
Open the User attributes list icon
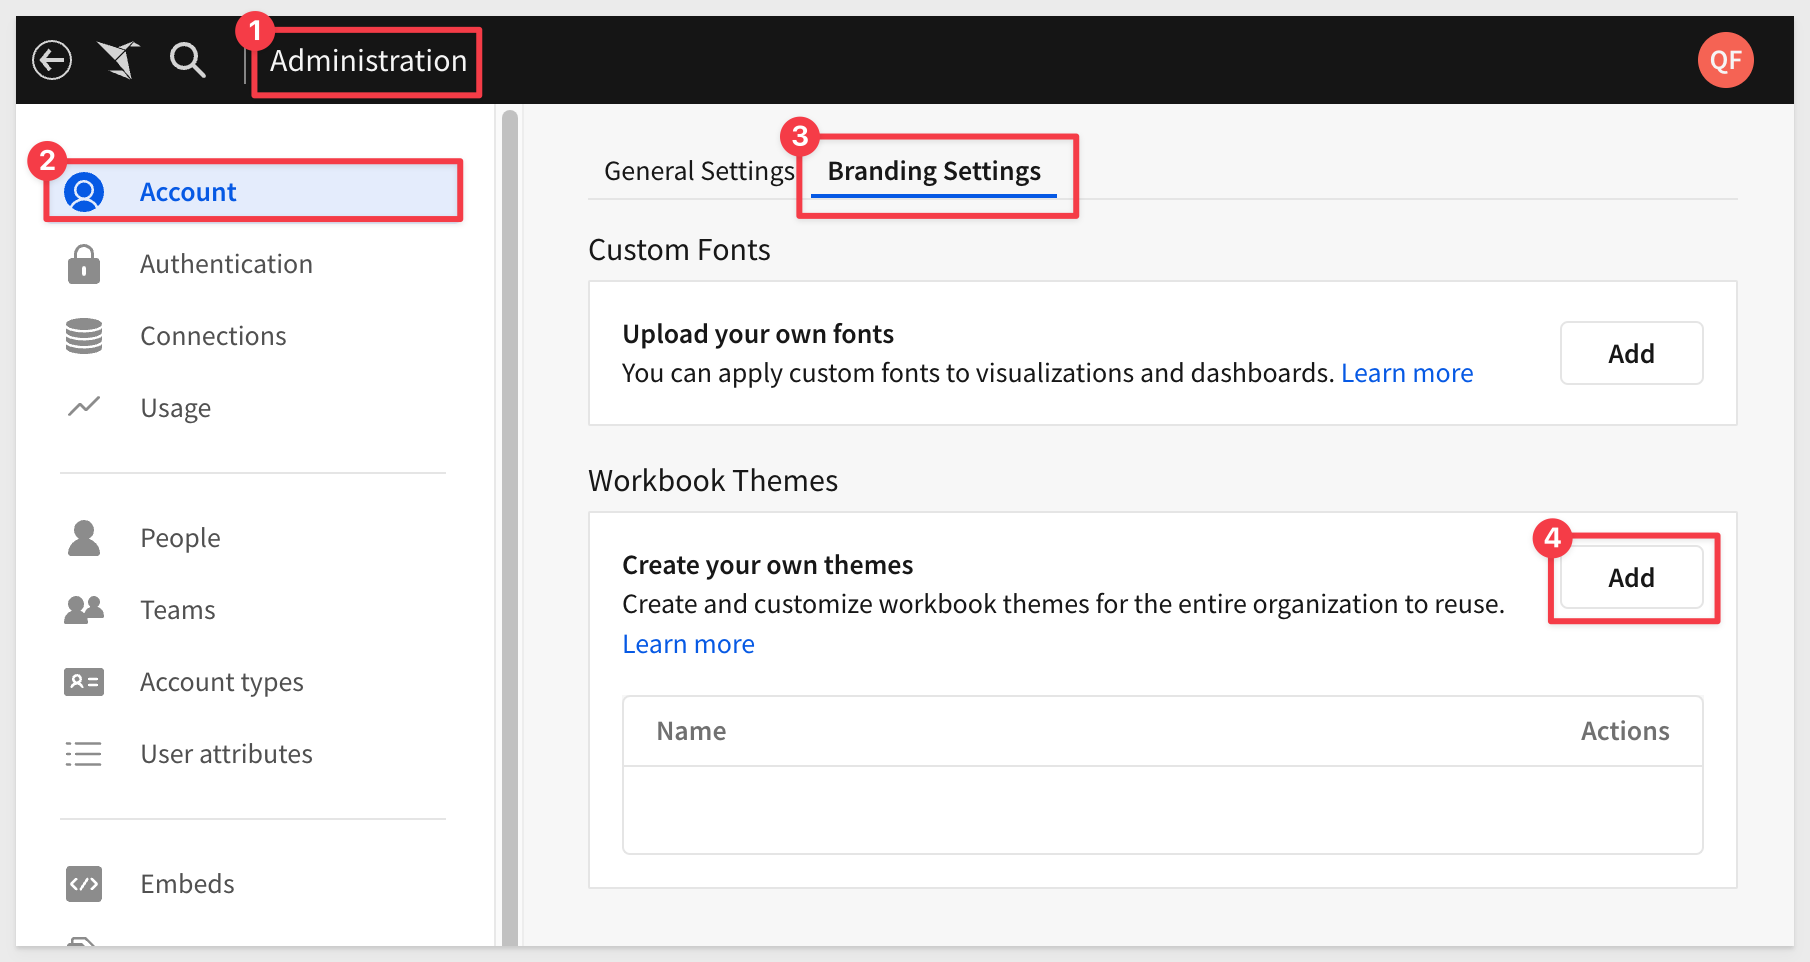point(84,754)
